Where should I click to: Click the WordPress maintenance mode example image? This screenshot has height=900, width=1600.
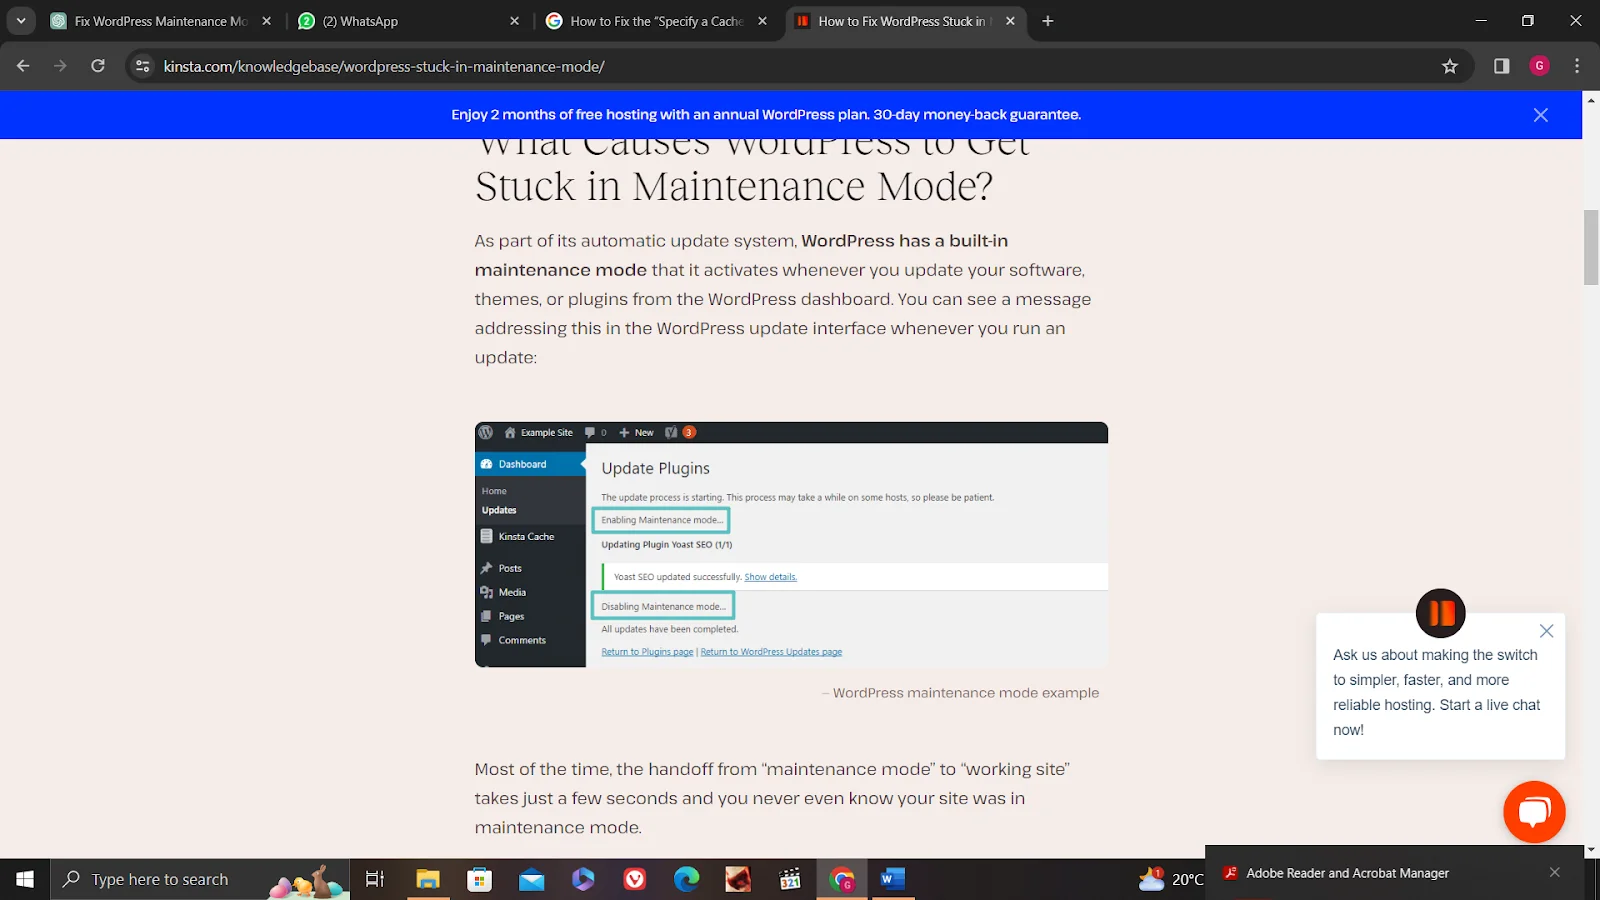click(791, 545)
